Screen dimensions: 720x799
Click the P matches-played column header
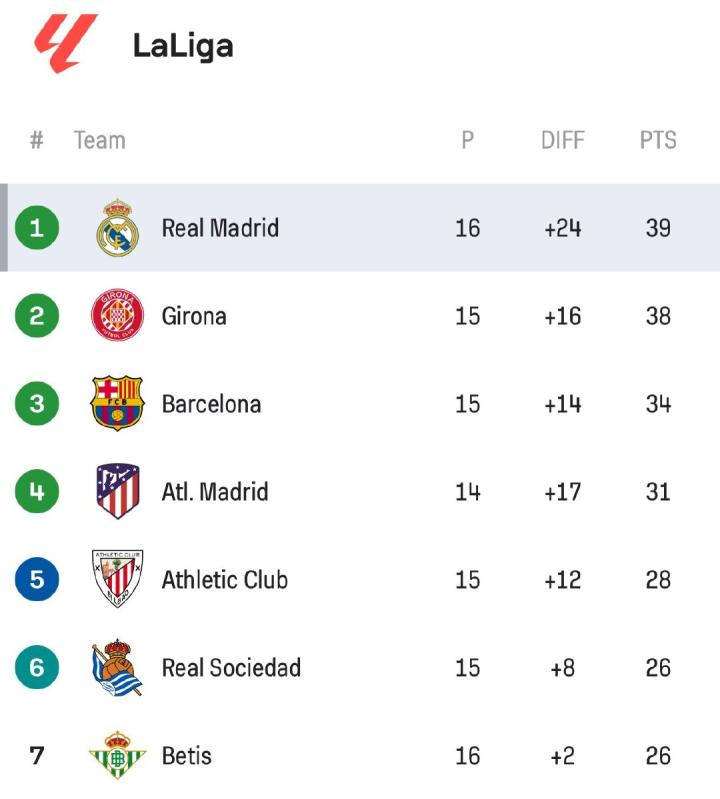(x=467, y=141)
